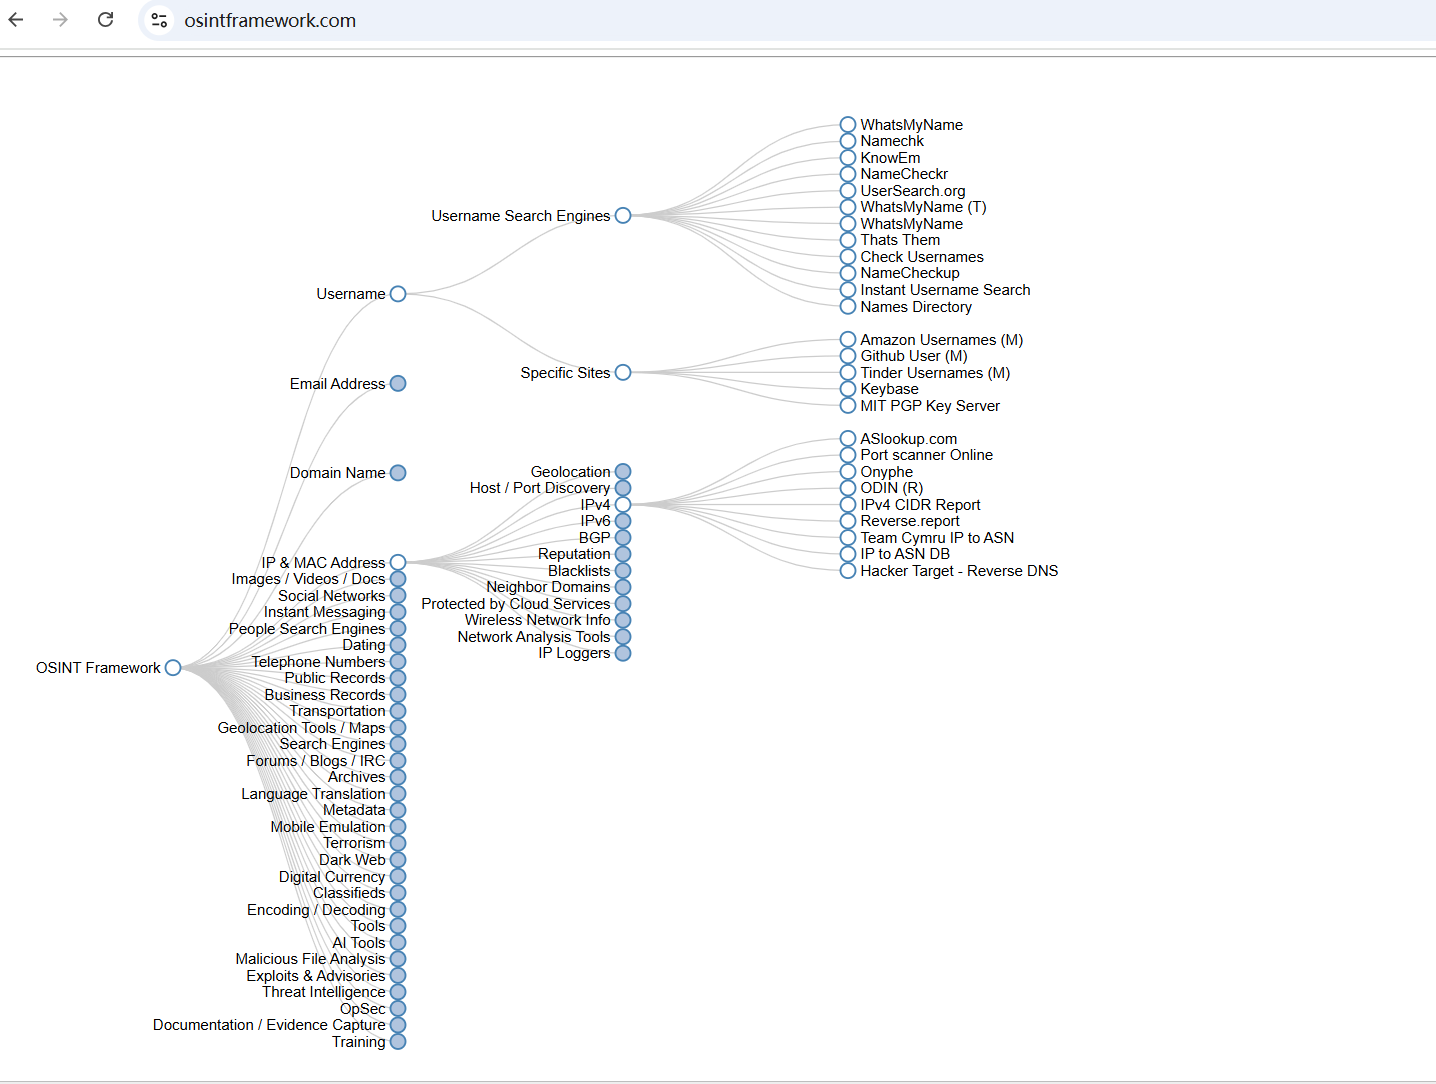Viewport: 1436px width, 1084px height.
Task: Open the Instant Username Search link
Action: pyautogui.click(x=945, y=290)
